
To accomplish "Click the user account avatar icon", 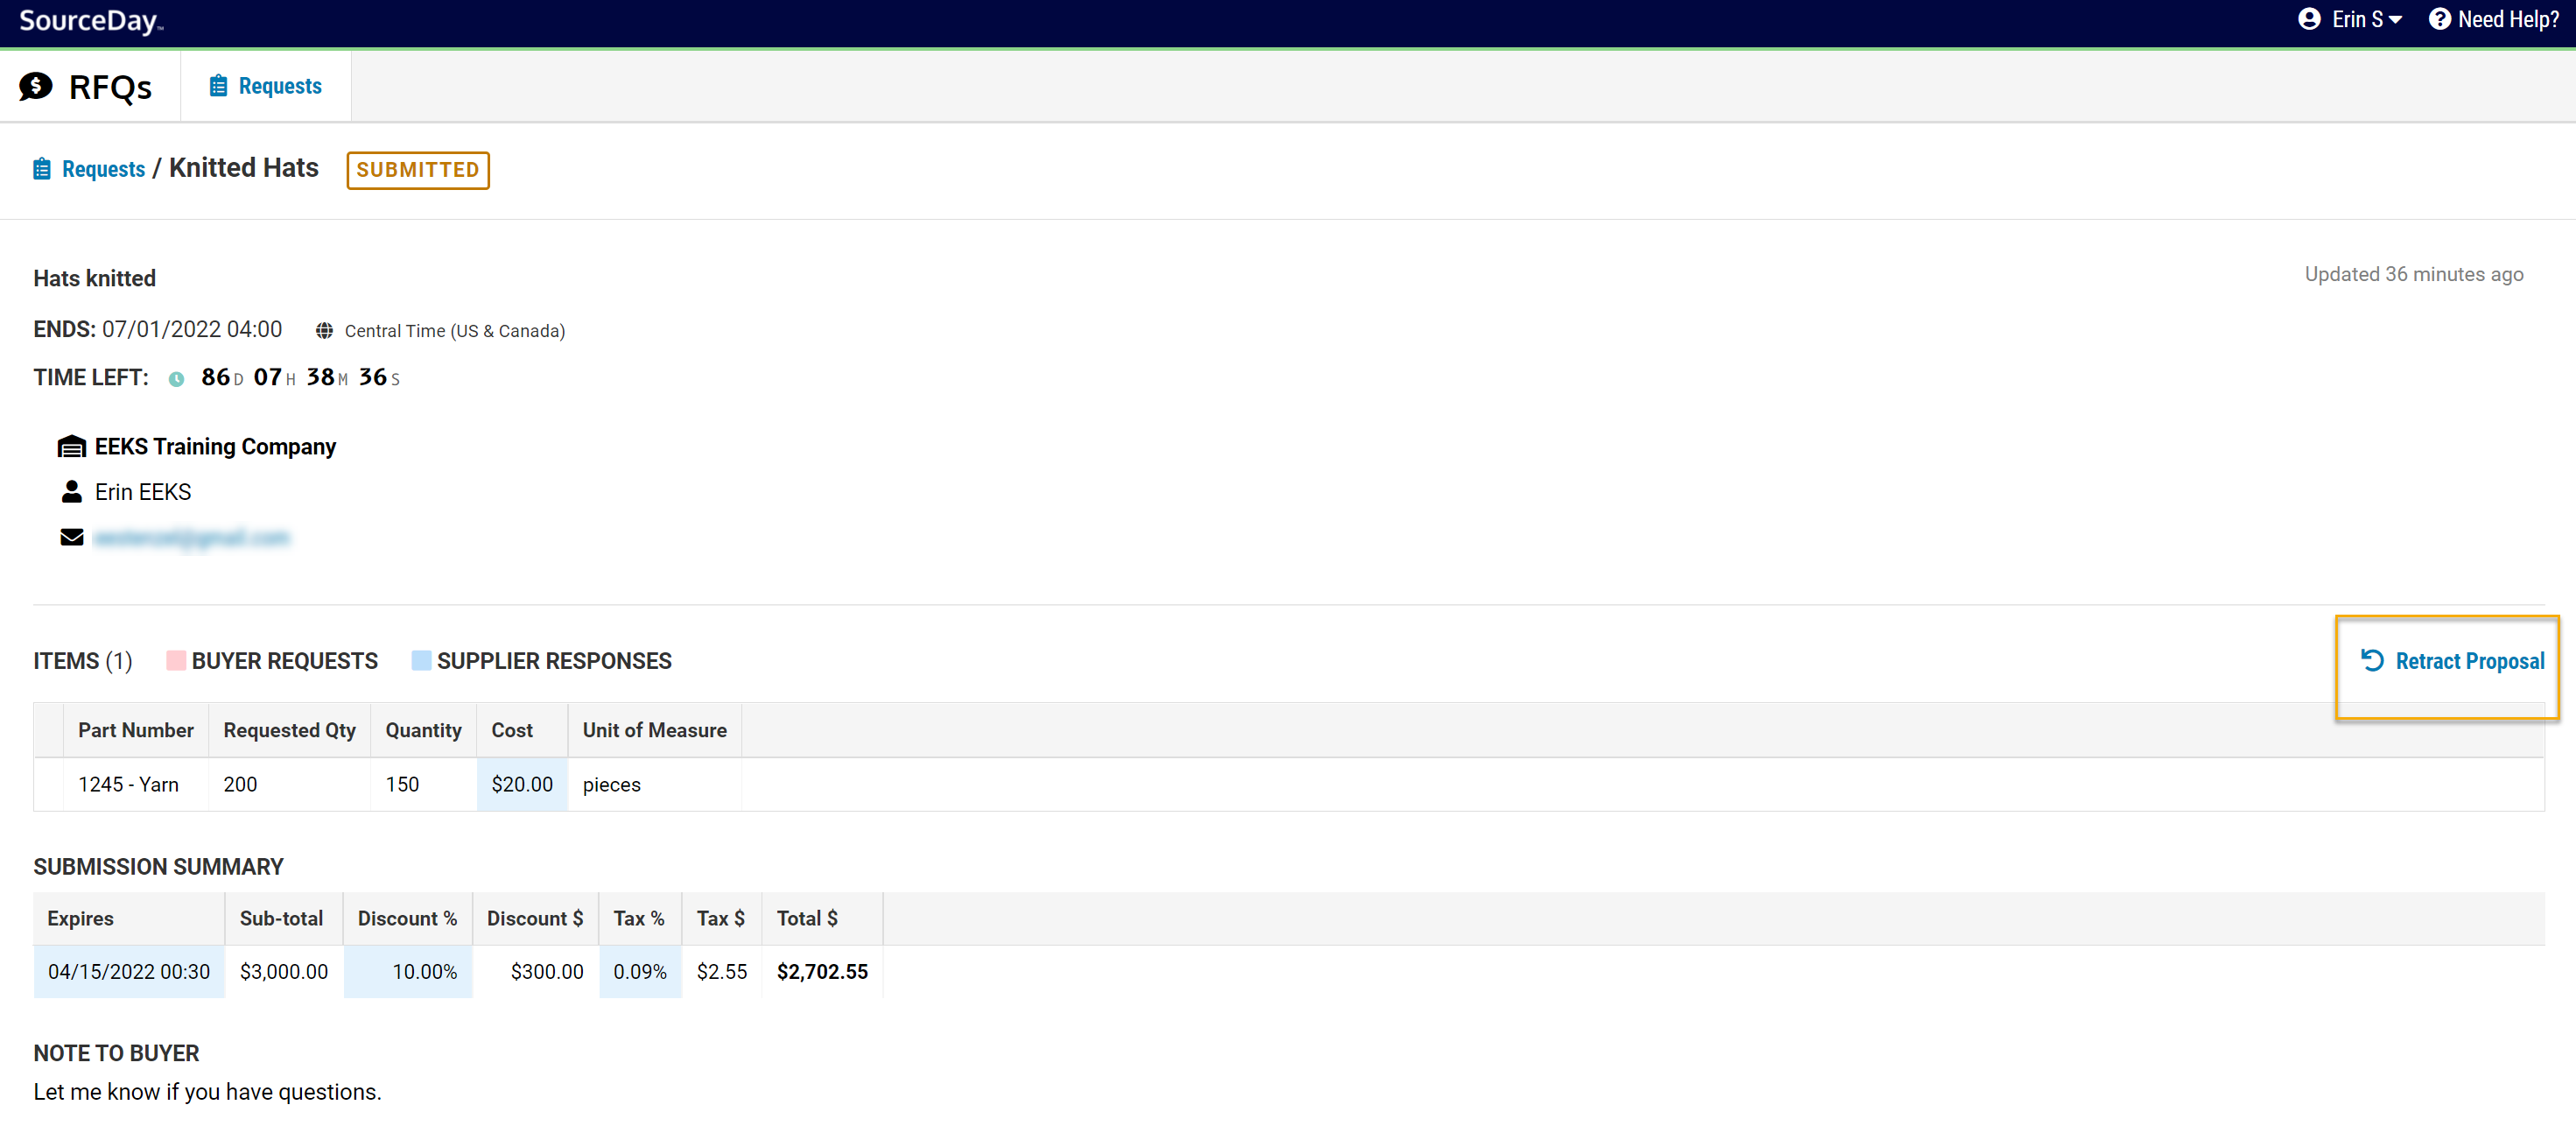I will [x=2309, y=19].
